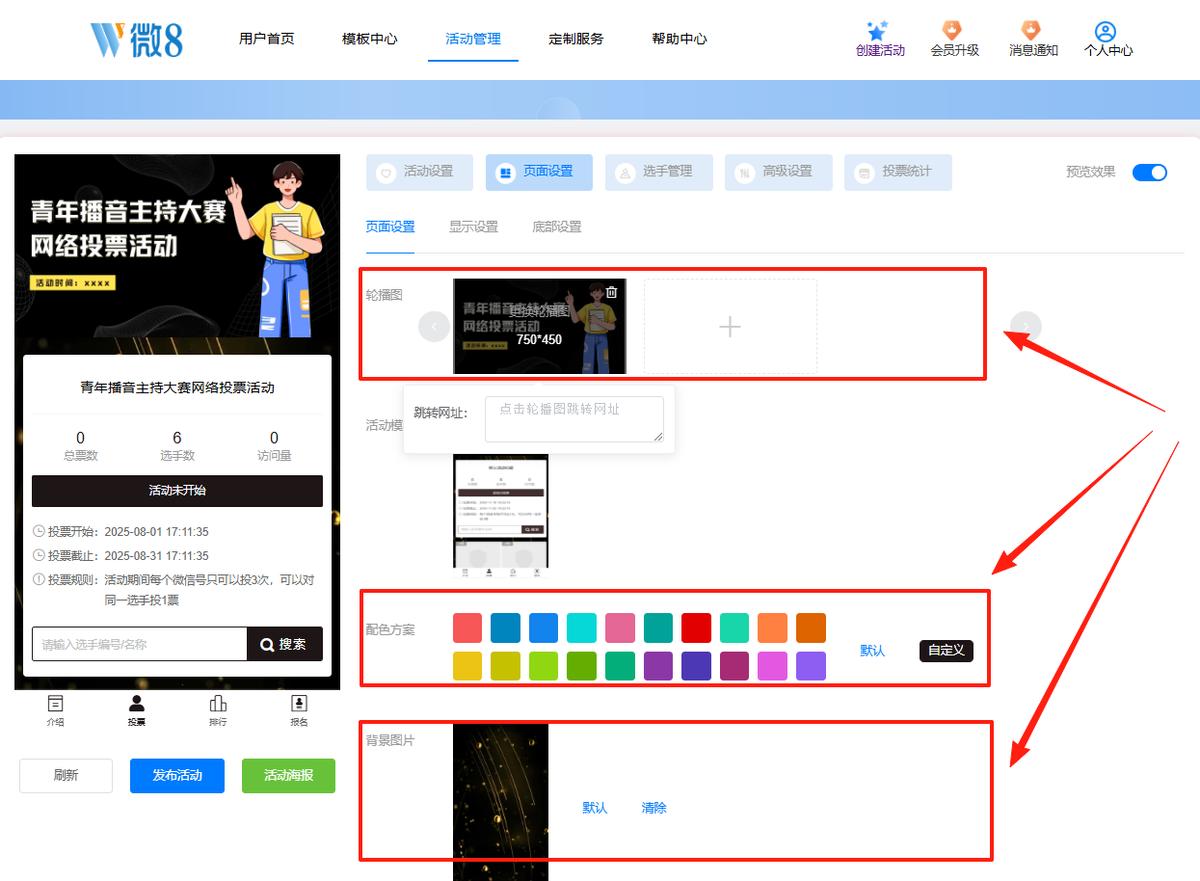The width and height of the screenshot is (1200, 881).
Task: Open 会员升级 from the top bar
Action: (954, 39)
